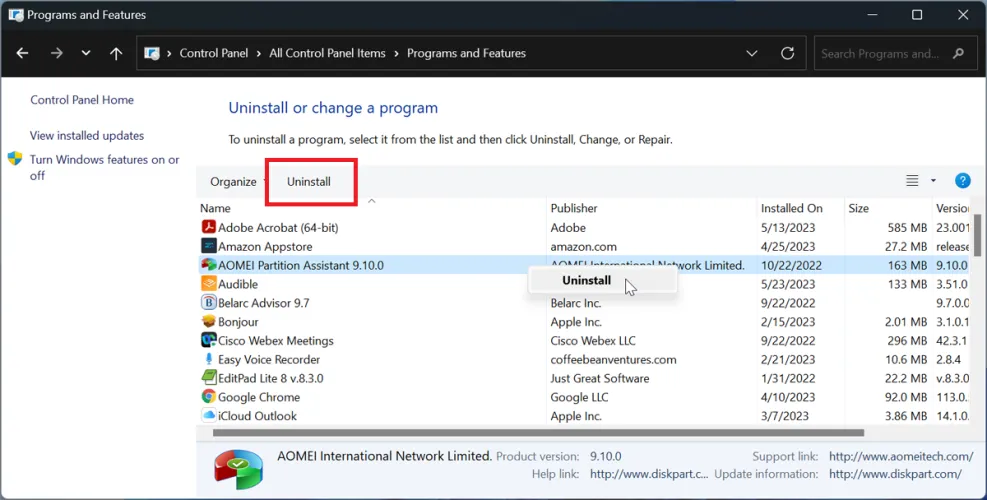This screenshot has width=987, height=500.
Task: Click the Google Chrome icon in list
Action: click(209, 397)
